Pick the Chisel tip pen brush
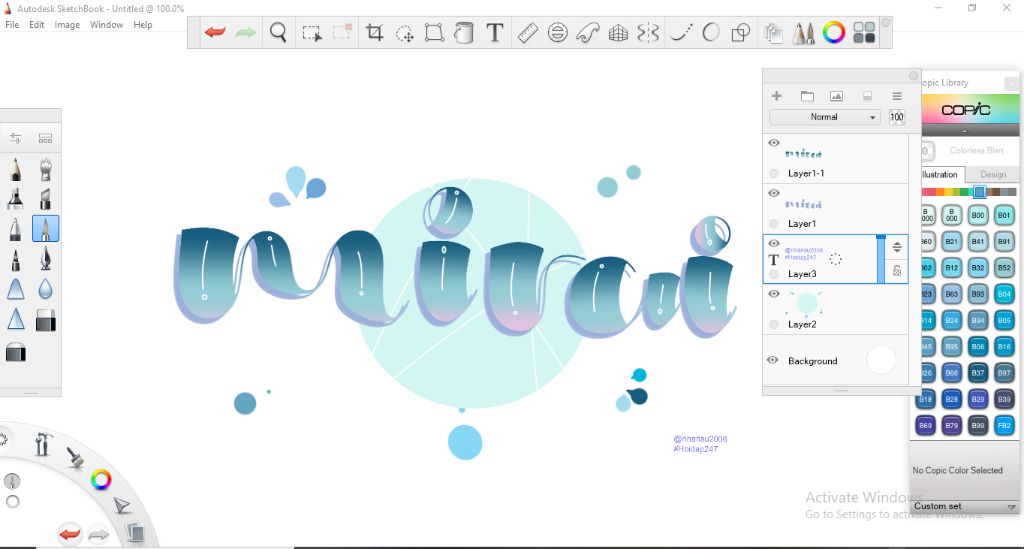1024x549 pixels. pyautogui.click(x=46, y=198)
